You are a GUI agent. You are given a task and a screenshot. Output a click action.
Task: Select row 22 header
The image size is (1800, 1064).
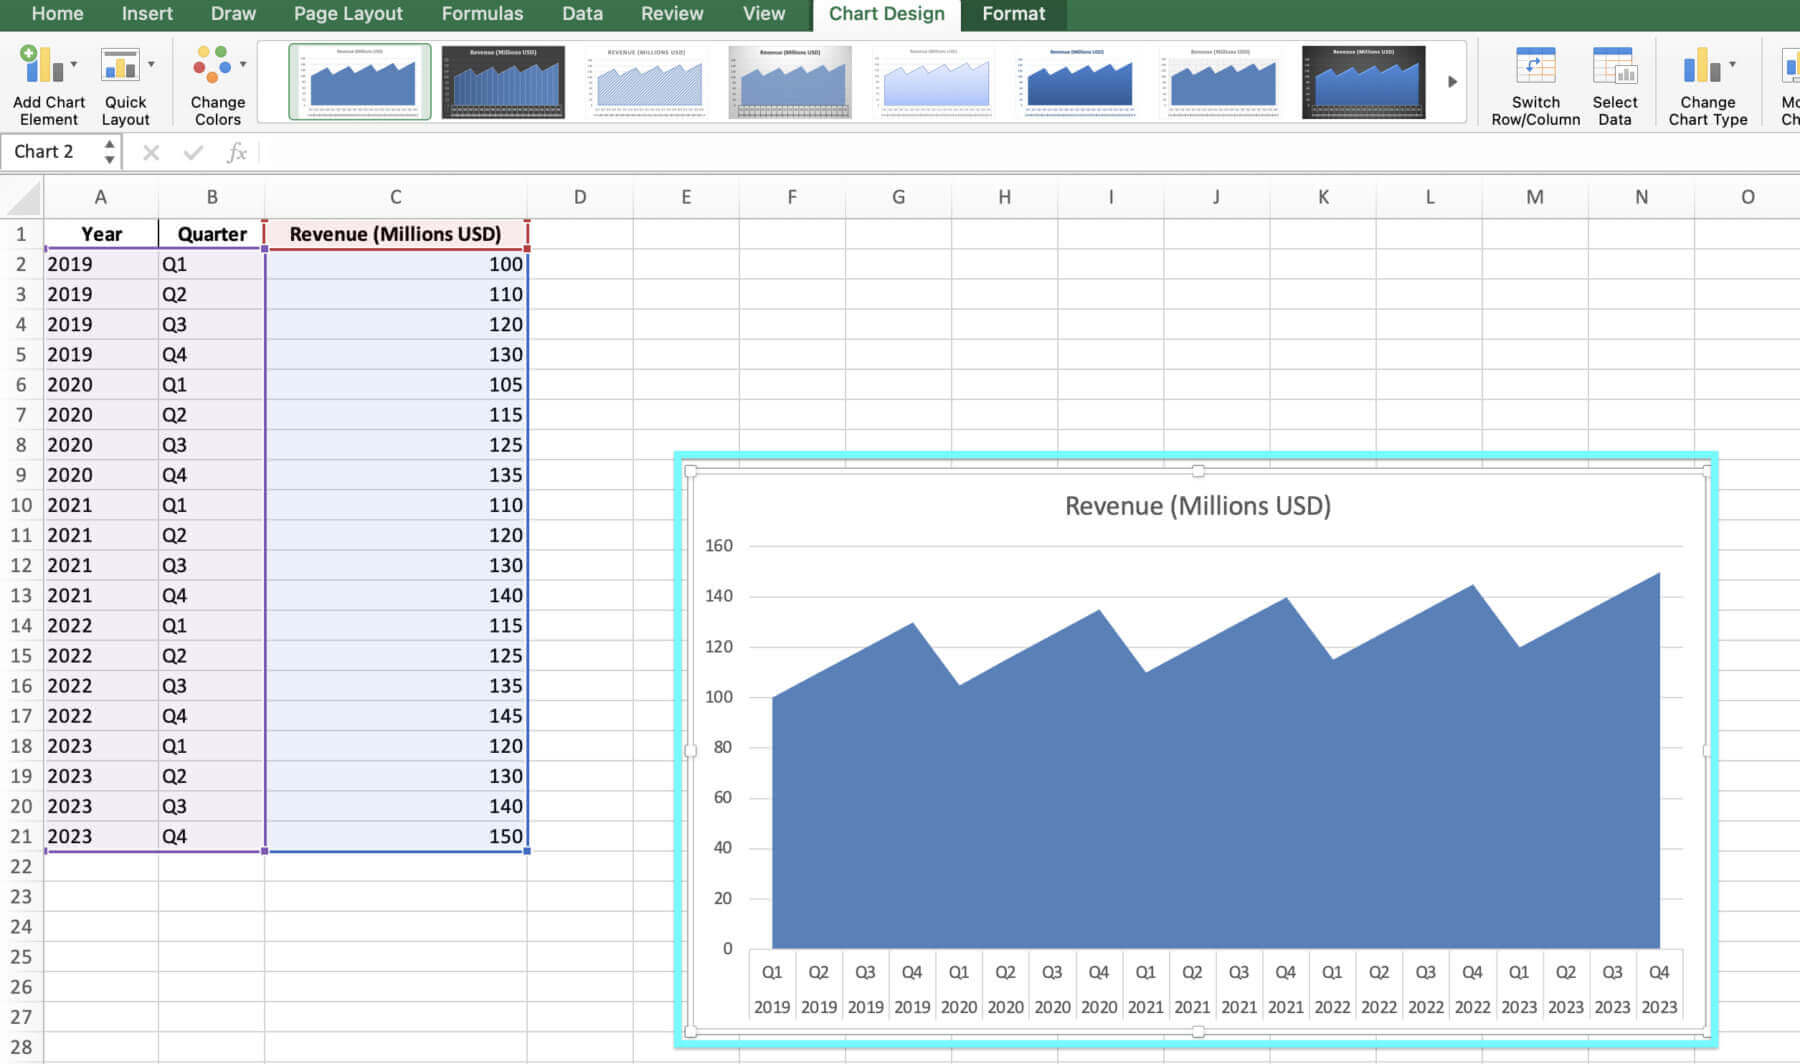pos(21,866)
